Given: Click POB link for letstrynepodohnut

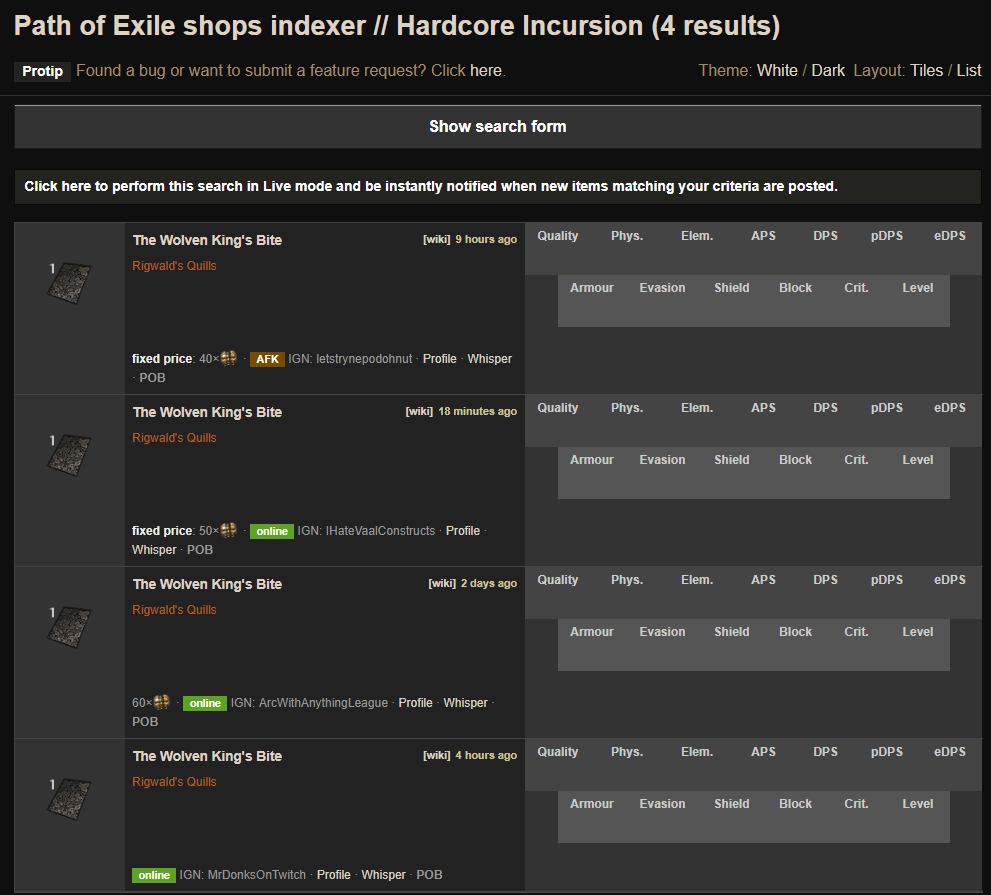Looking at the screenshot, I should point(152,377).
